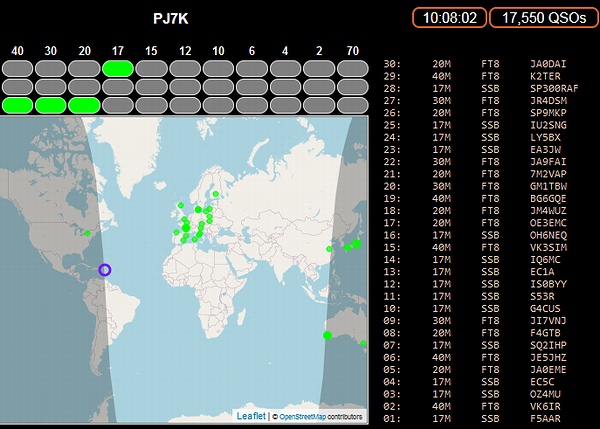Select log entry SQ2IHP
The image size is (600, 429).
coord(475,345)
